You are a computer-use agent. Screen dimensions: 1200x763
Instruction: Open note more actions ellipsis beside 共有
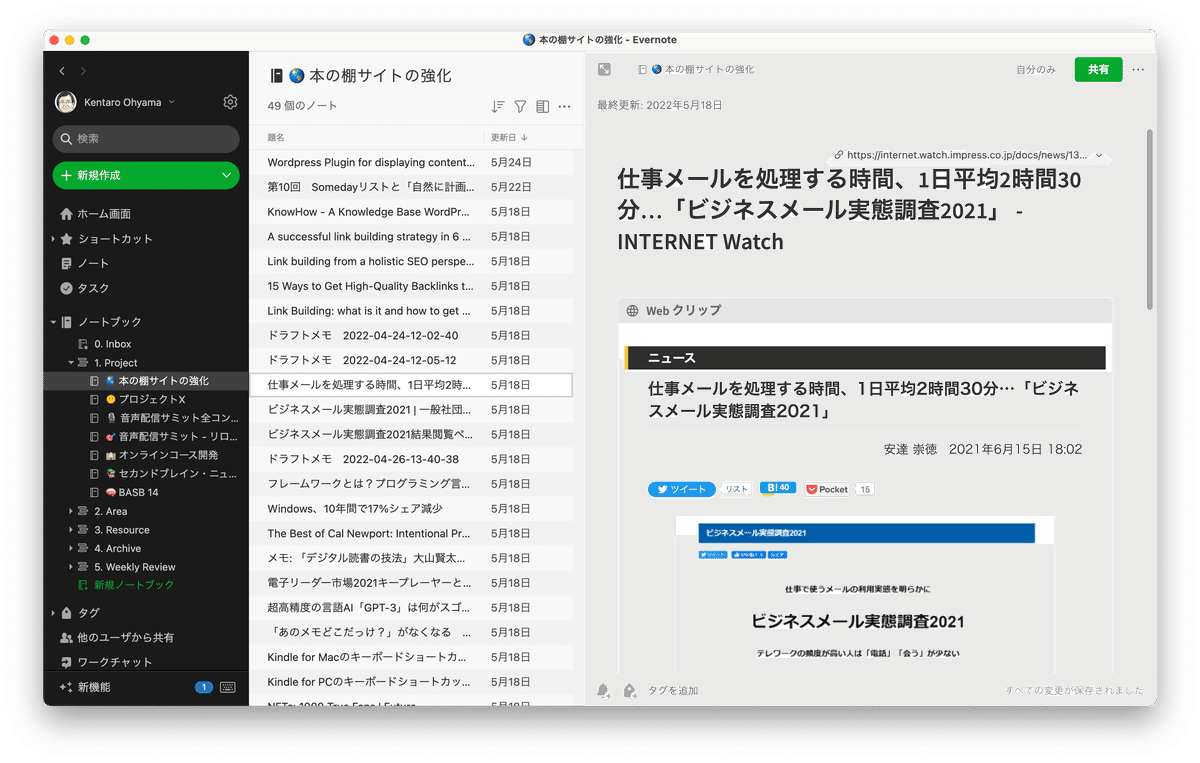coord(1138,70)
